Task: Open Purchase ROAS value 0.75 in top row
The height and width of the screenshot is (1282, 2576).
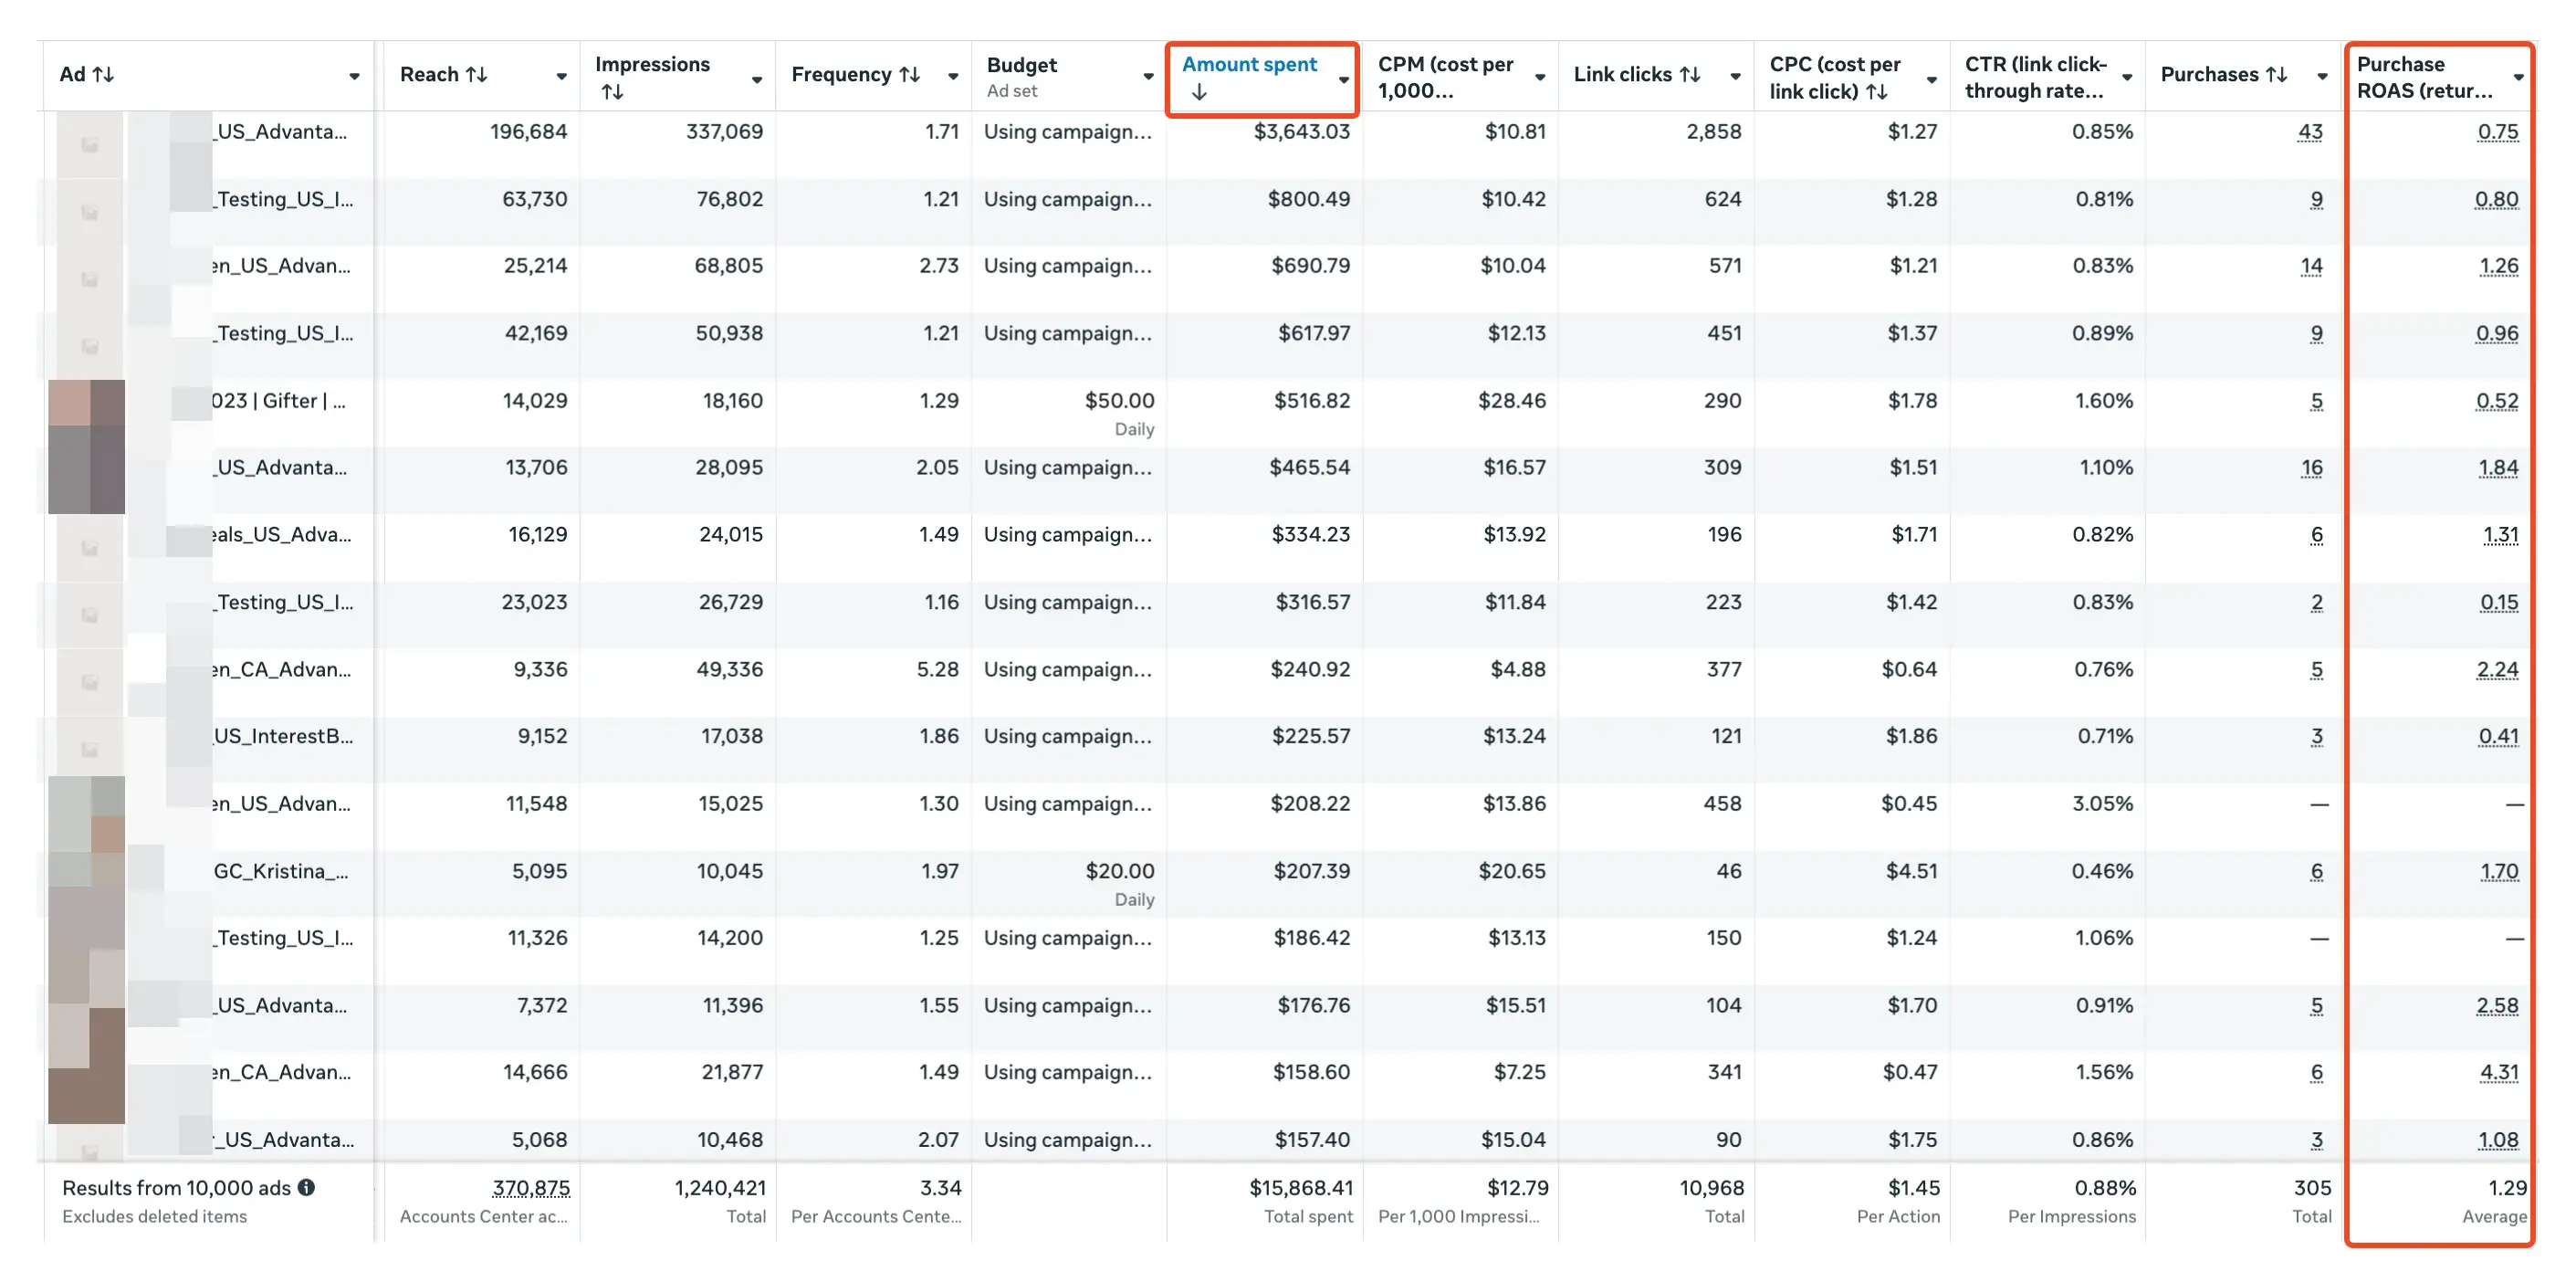Action: tap(2498, 131)
